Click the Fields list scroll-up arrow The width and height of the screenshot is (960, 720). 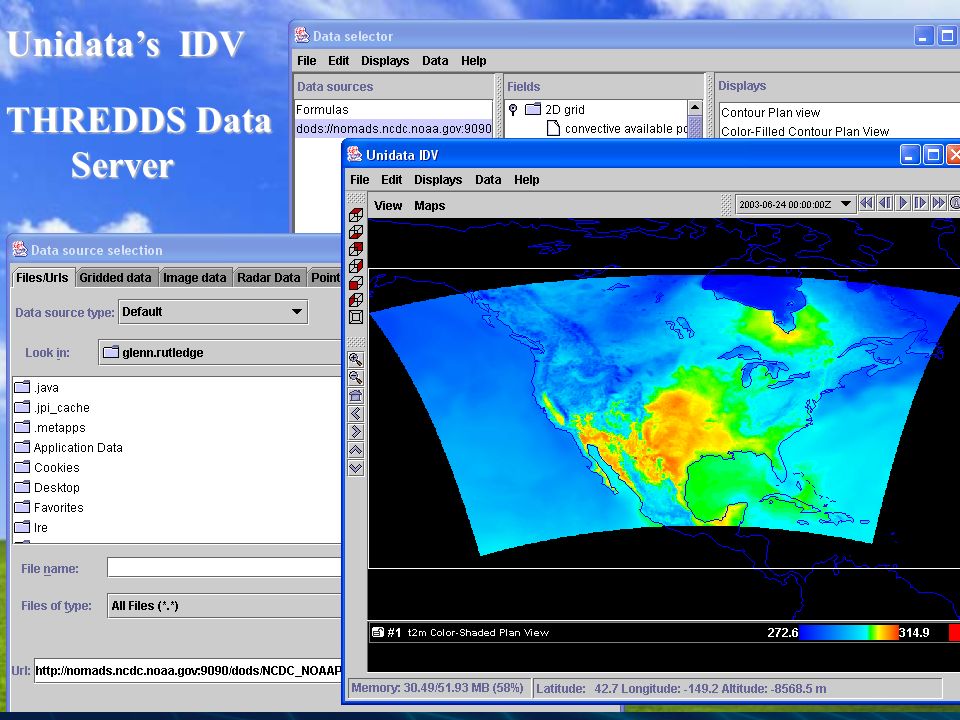[x=695, y=108]
